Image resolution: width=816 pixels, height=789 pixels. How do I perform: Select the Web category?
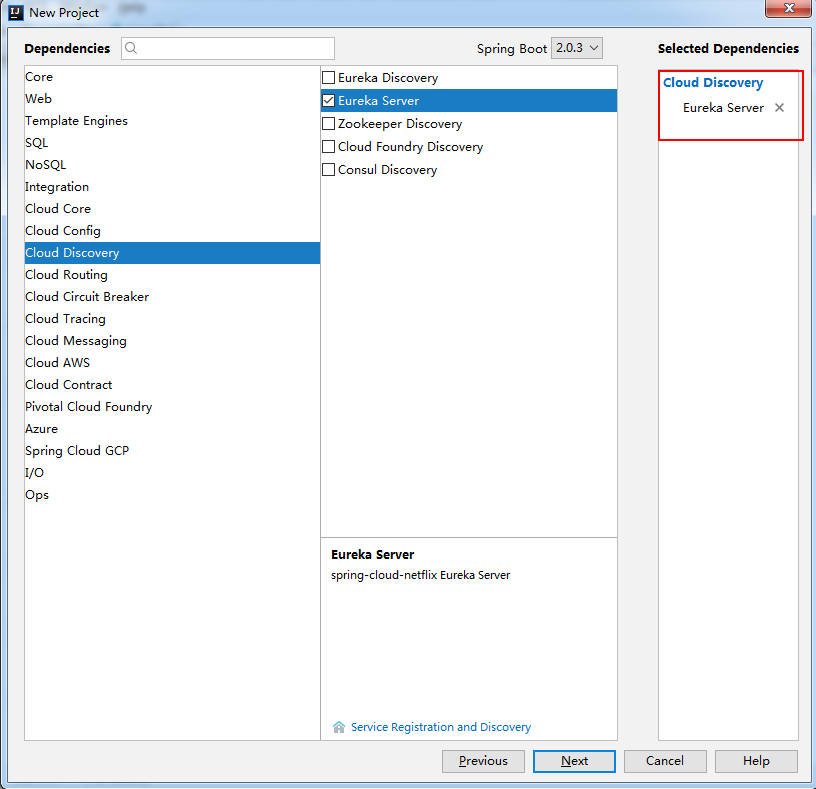point(172,99)
